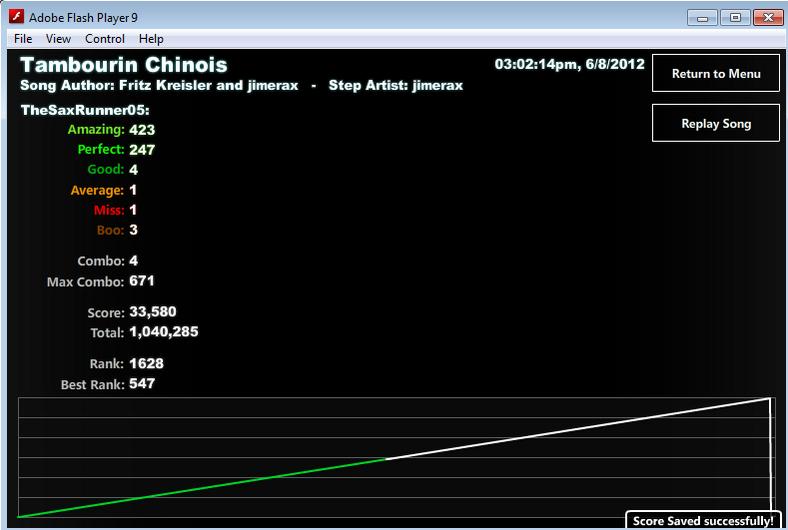Maximize the Flash Player window
788x530 pixels.
(735, 18)
